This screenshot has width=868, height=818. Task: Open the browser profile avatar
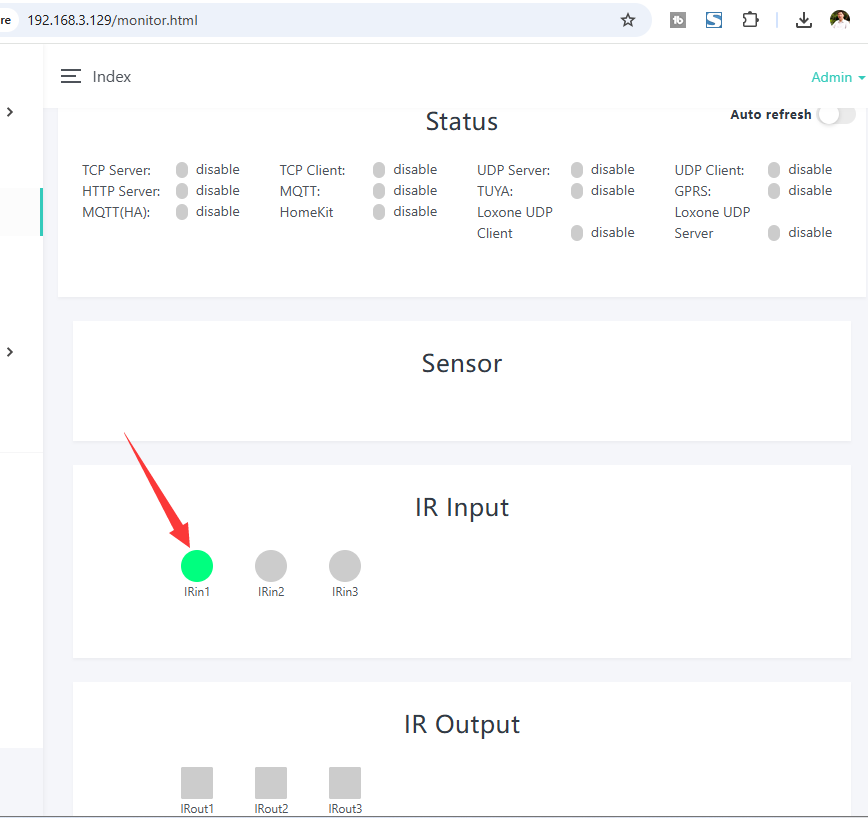pos(840,20)
